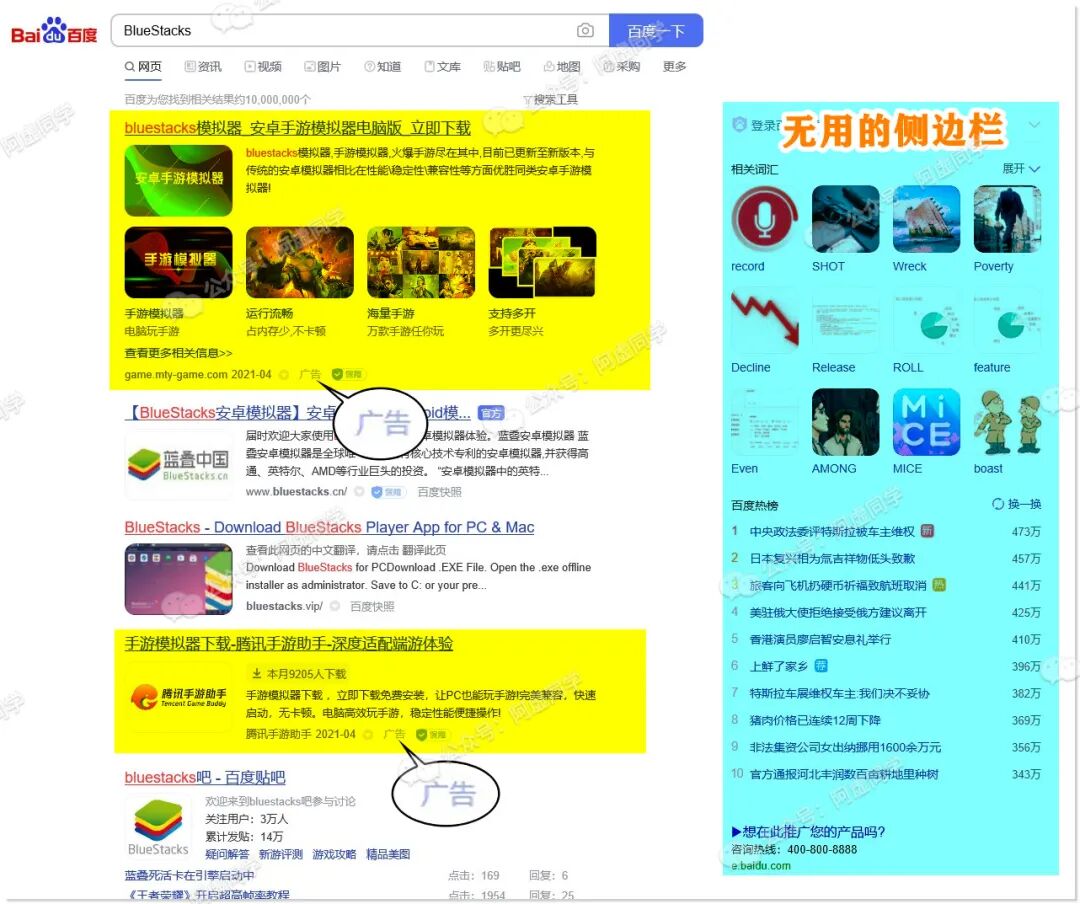Click the Even related-term image

(765, 422)
